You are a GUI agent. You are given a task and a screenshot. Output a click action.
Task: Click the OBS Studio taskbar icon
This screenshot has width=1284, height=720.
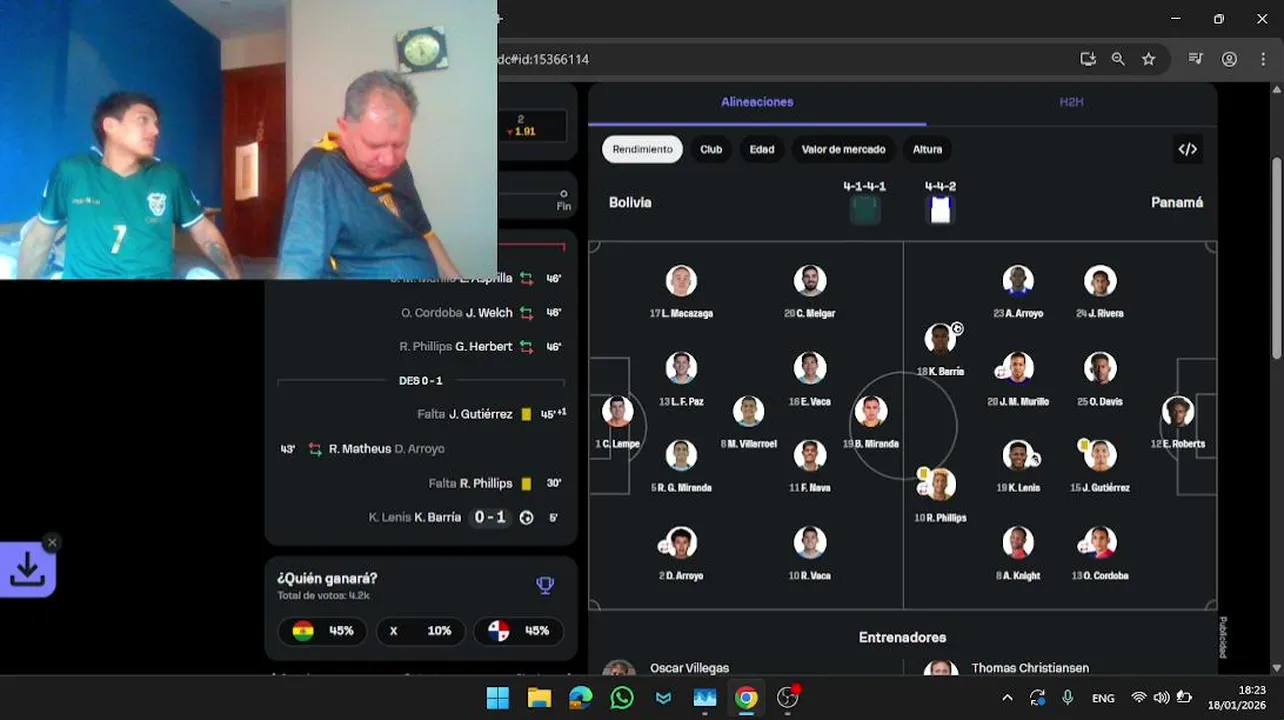point(788,698)
